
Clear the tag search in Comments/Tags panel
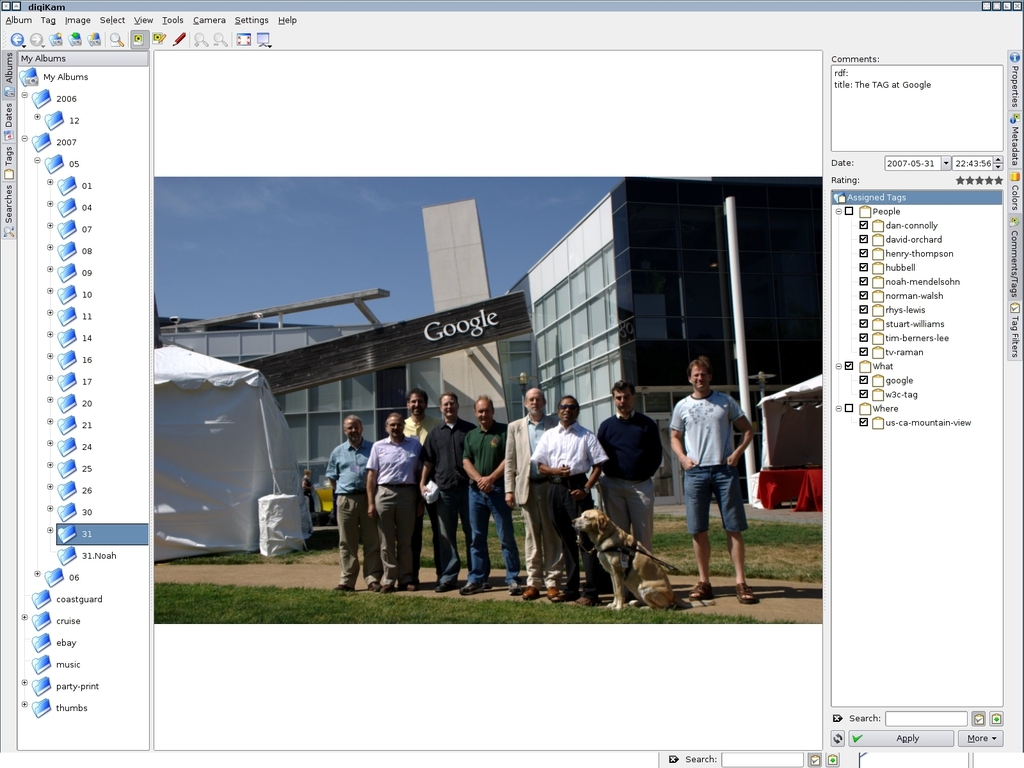[838, 718]
